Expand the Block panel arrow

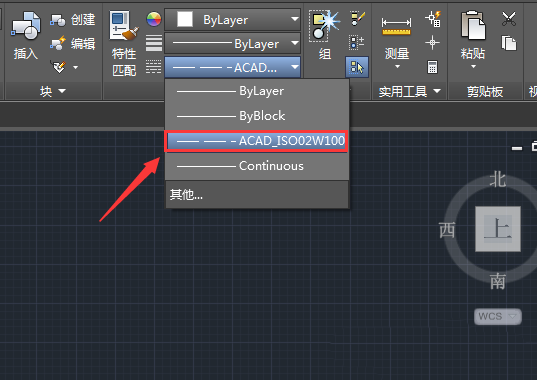coord(62,91)
